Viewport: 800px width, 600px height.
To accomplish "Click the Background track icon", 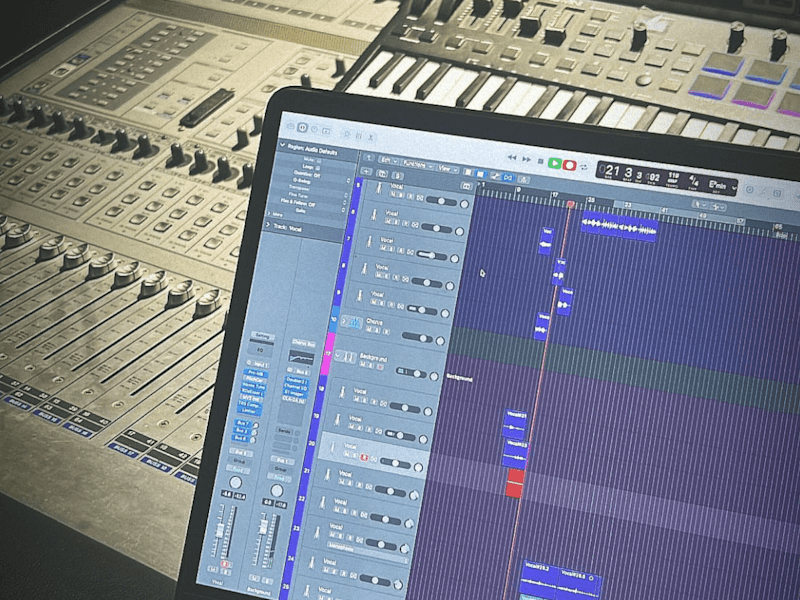I will tap(347, 357).
